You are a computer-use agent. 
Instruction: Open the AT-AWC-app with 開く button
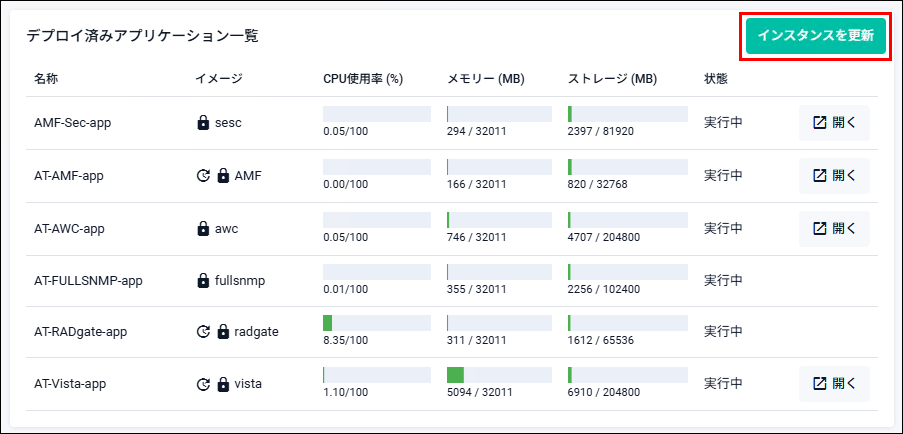(834, 229)
